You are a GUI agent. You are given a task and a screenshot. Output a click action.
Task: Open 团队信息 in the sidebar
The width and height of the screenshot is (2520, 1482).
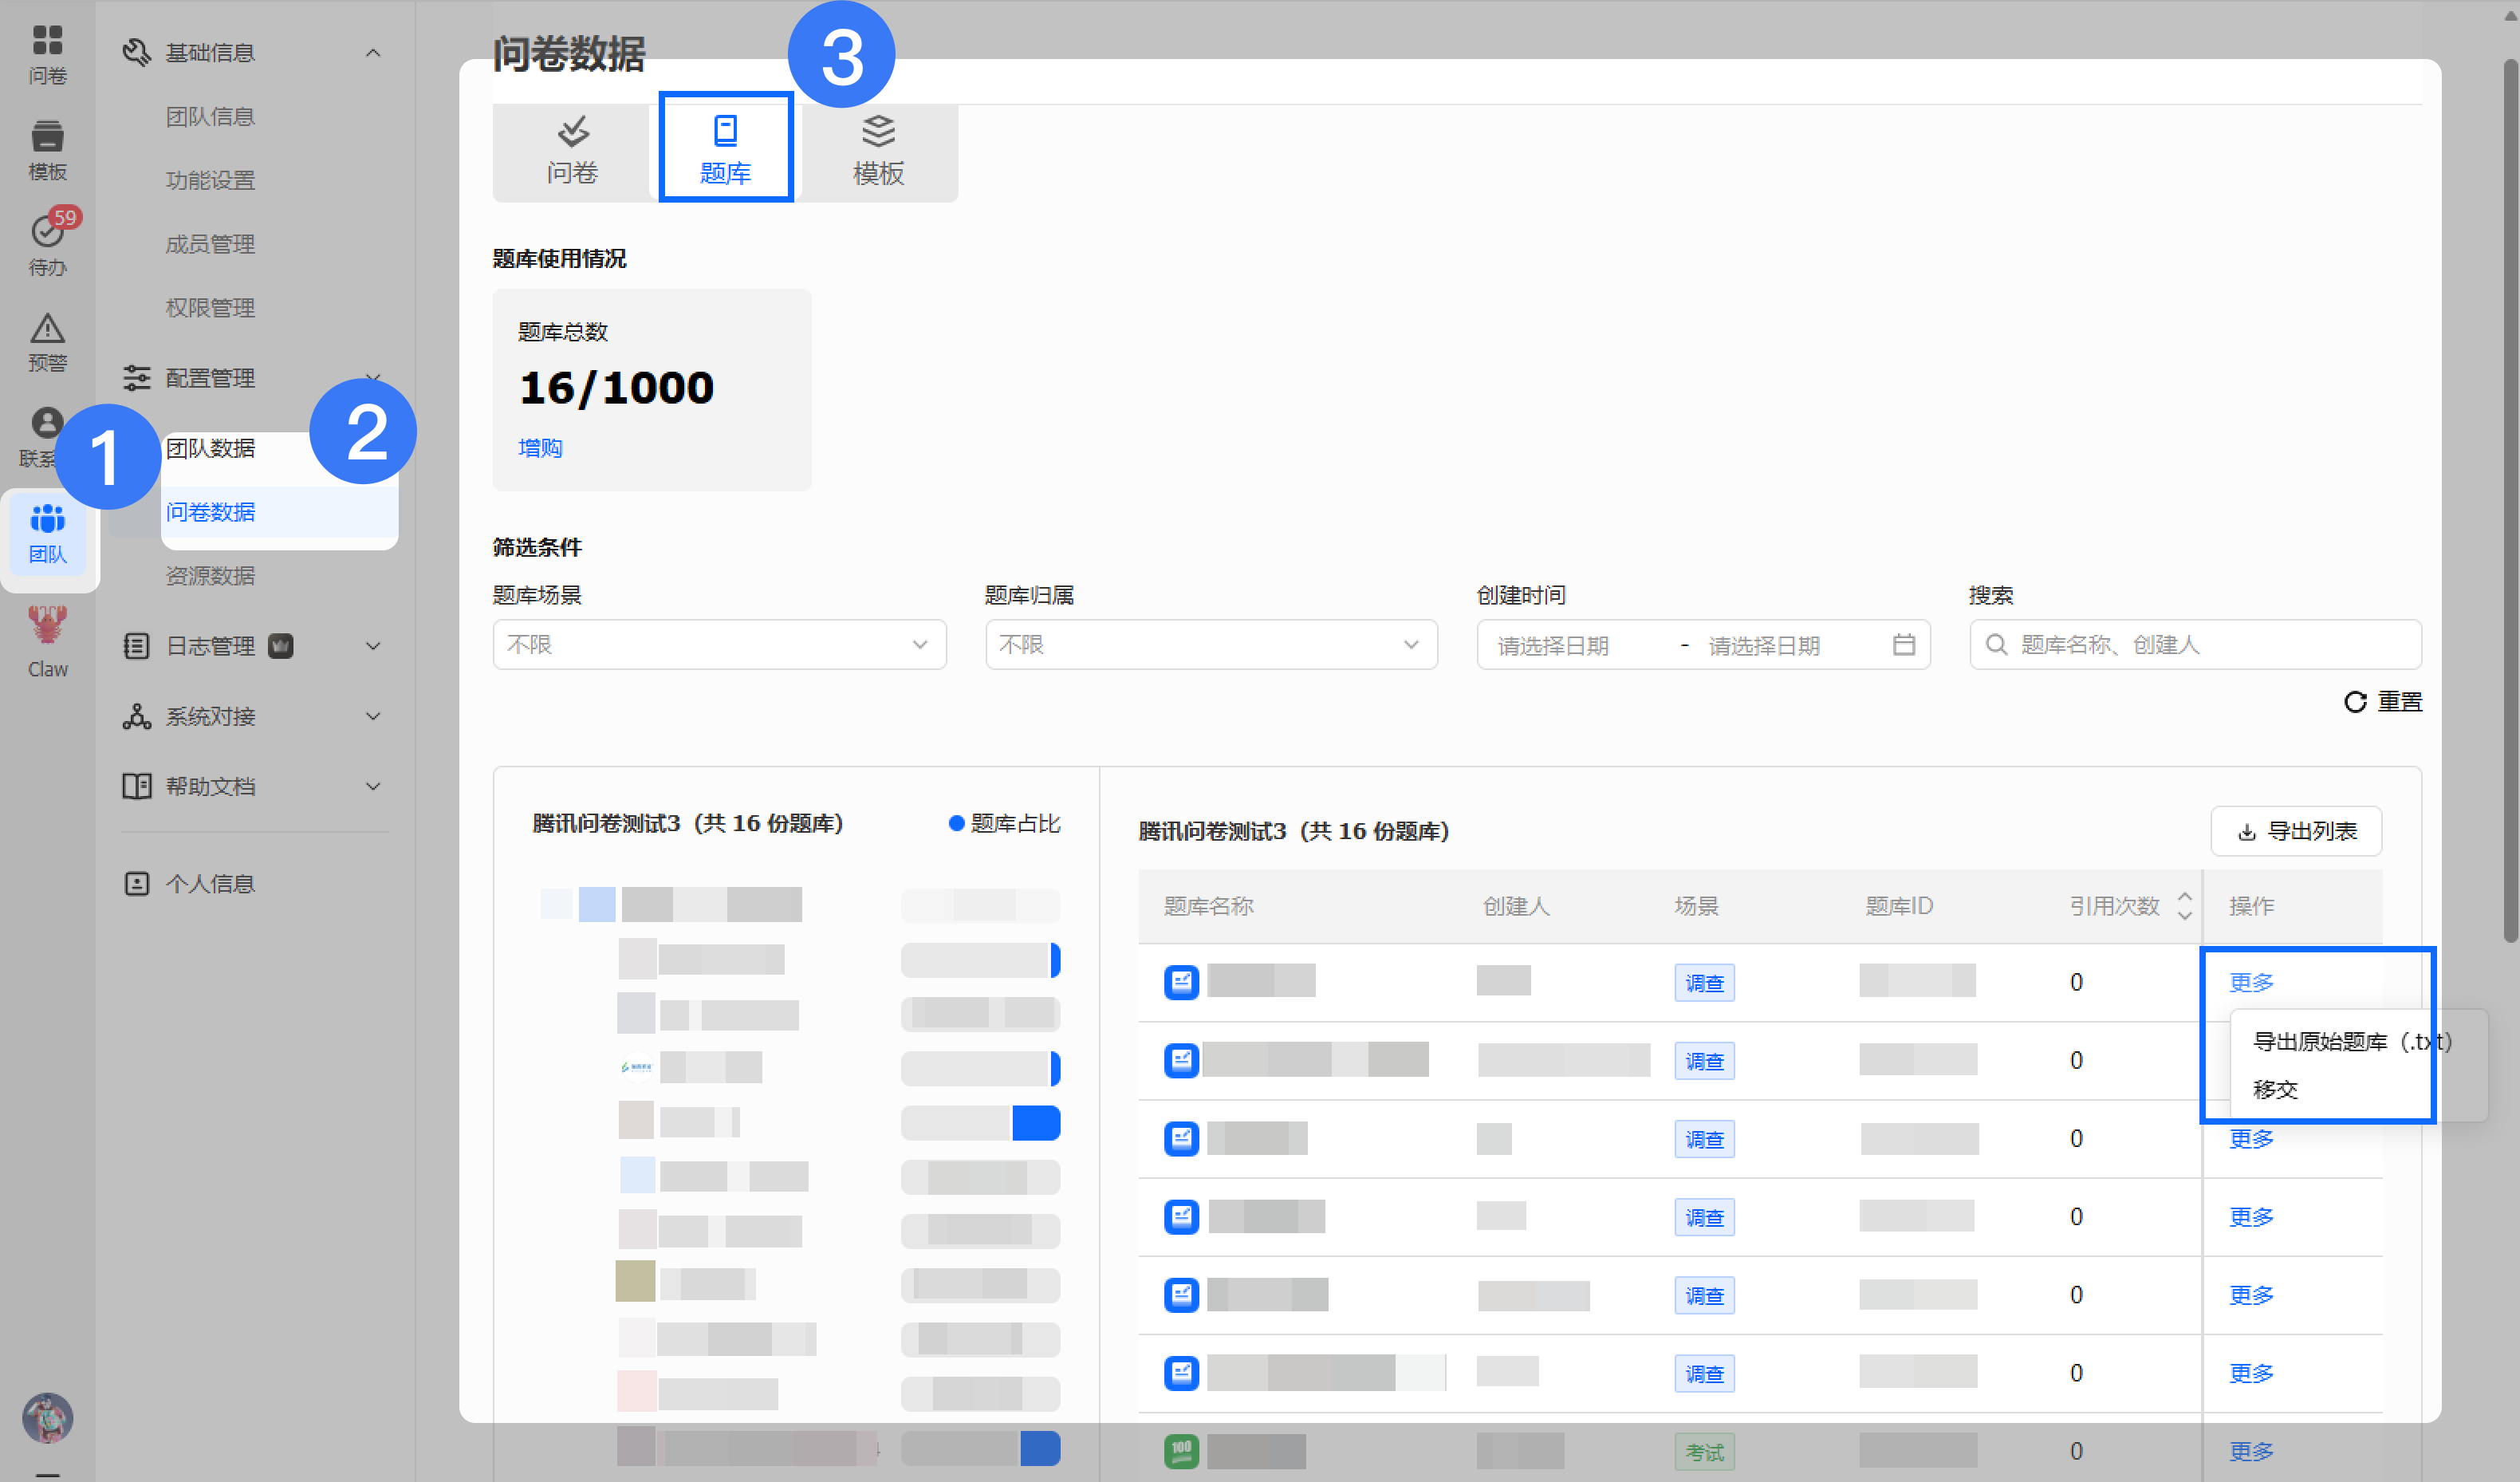(210, 117)
